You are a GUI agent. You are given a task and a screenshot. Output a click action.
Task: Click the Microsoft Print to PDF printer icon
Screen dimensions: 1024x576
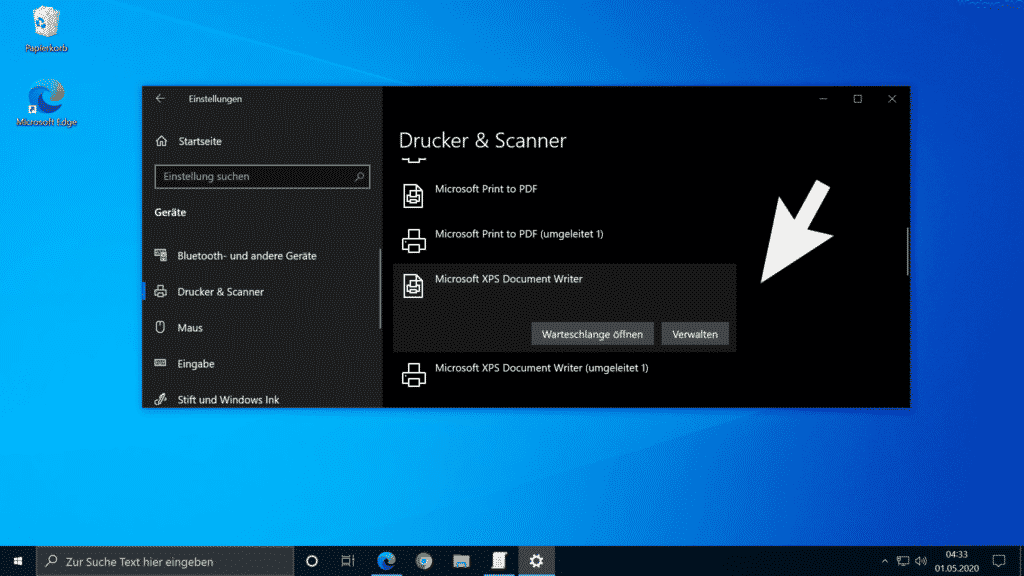(x=413, y=196)
